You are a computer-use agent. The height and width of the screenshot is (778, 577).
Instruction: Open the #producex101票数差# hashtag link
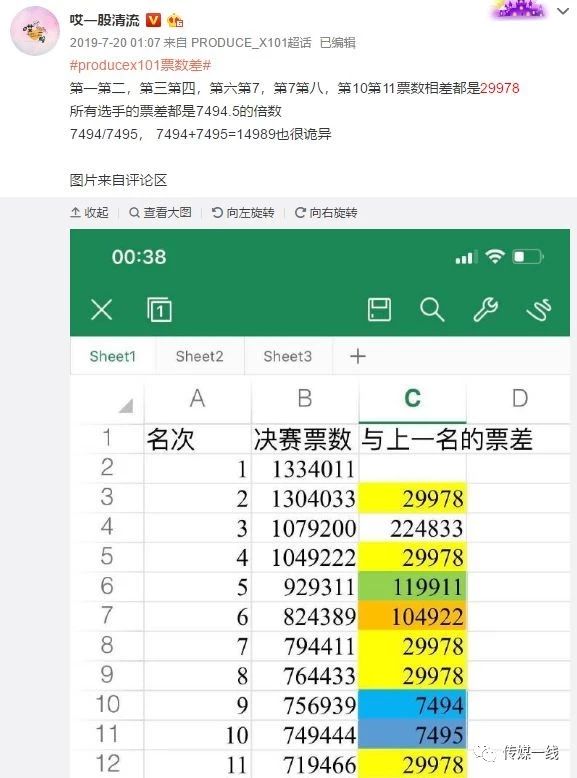140,65
